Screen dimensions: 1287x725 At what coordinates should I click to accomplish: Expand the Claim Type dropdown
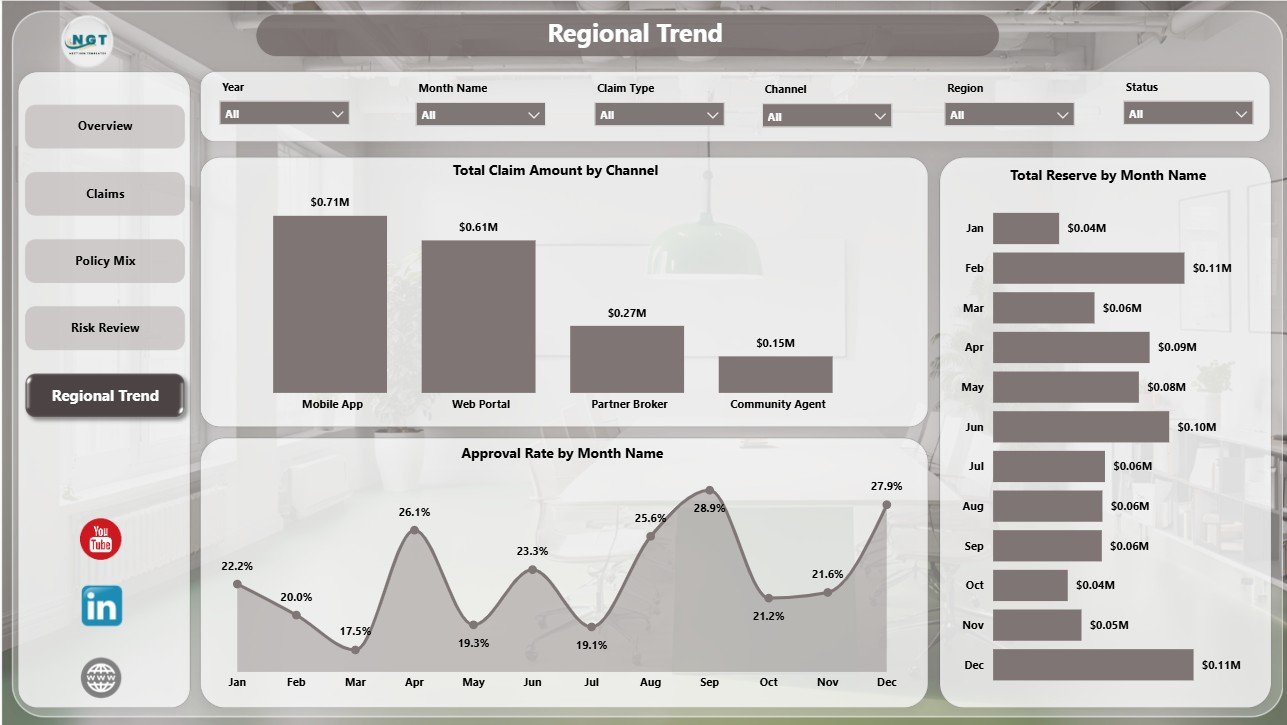[x=659, y=115]
